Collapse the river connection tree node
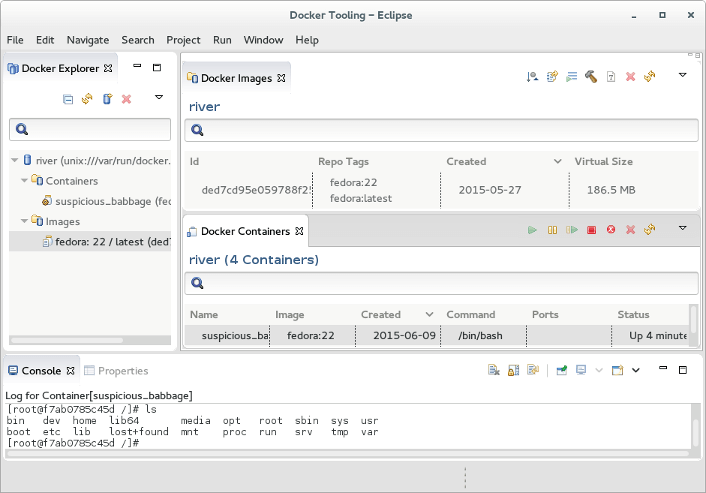The height and width of the screenshot is (493, 706). point(14,160)
